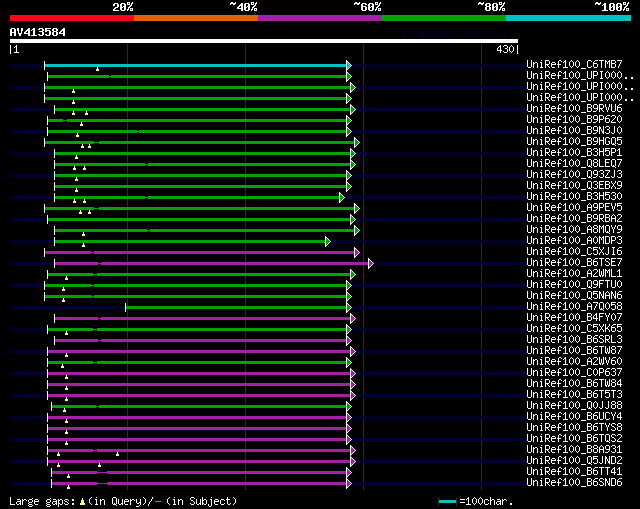Open the UniRef100_B9RVU6 hit label
Viewport: 640px width, 509px height.
click(574, 109)
